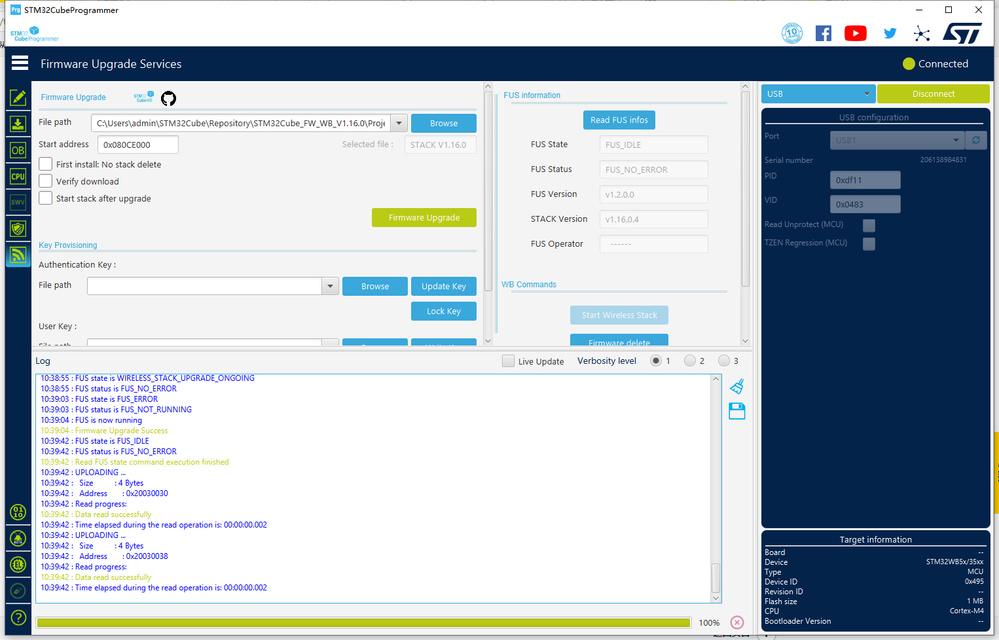Open the ST community network icon
Image resolution: width=999 pixels, height=640 pixels.
921,34
